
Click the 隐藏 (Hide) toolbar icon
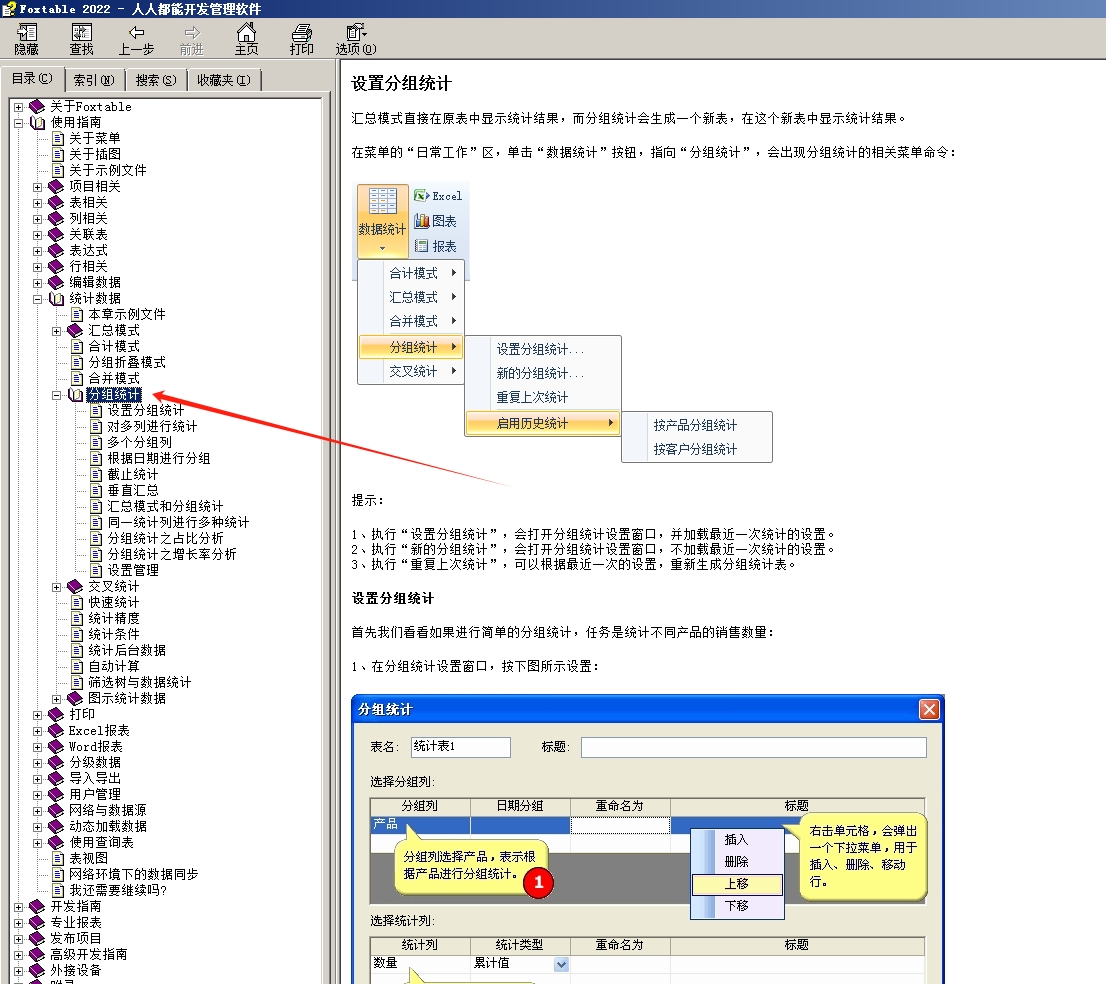click(27, 34)
